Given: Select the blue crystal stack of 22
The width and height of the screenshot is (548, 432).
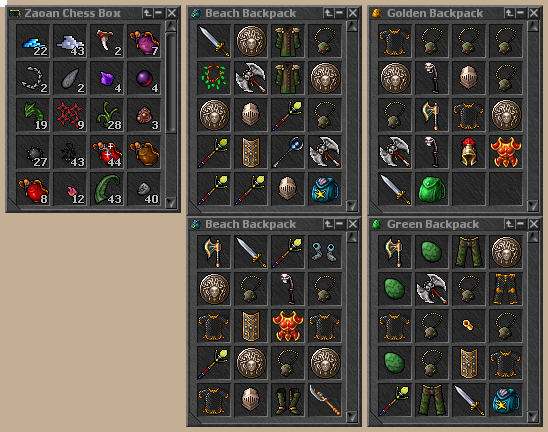Looking at the screenshot, I should [x=33, y=41].
